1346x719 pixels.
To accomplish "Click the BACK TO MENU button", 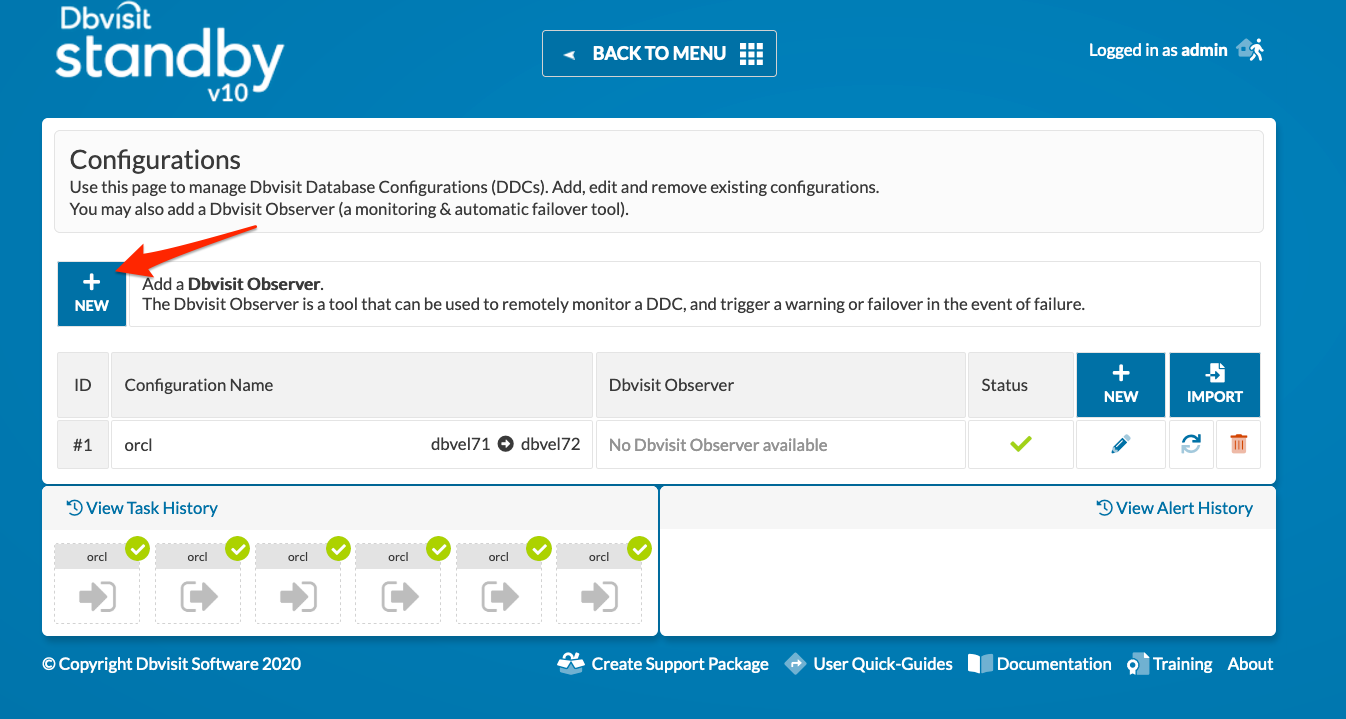I will (x=659, y=53).
